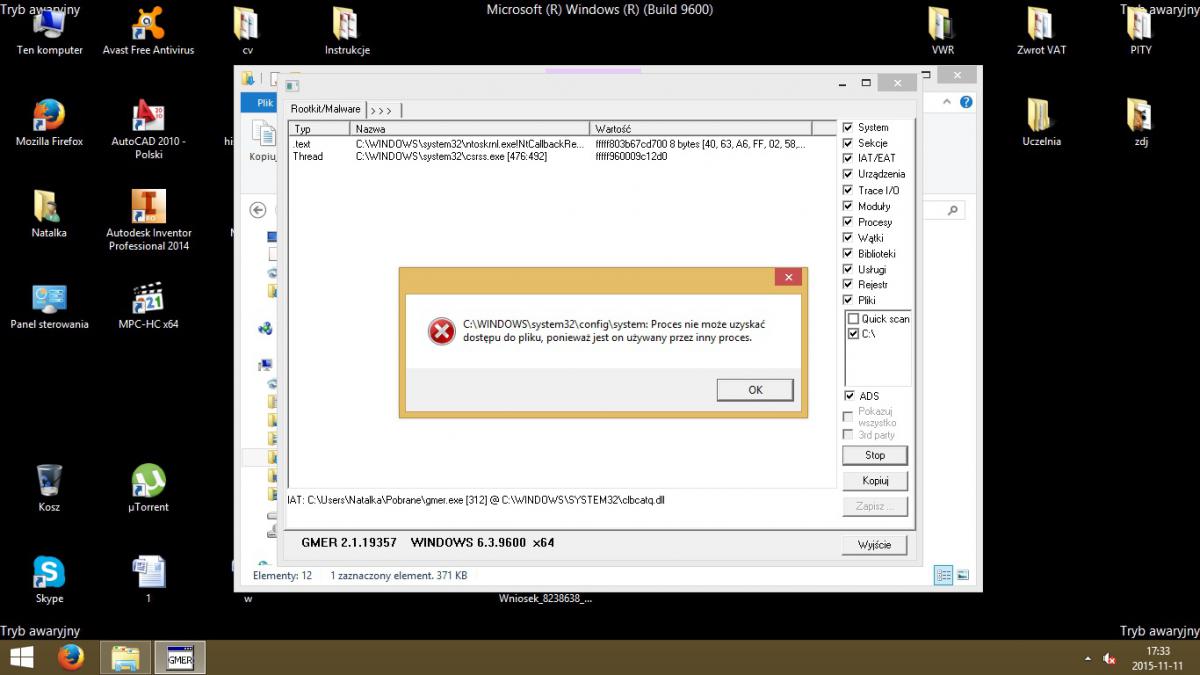Screen dimensions: 1200x675
Task: Click the Windows Start button
Action: [21, 657]
